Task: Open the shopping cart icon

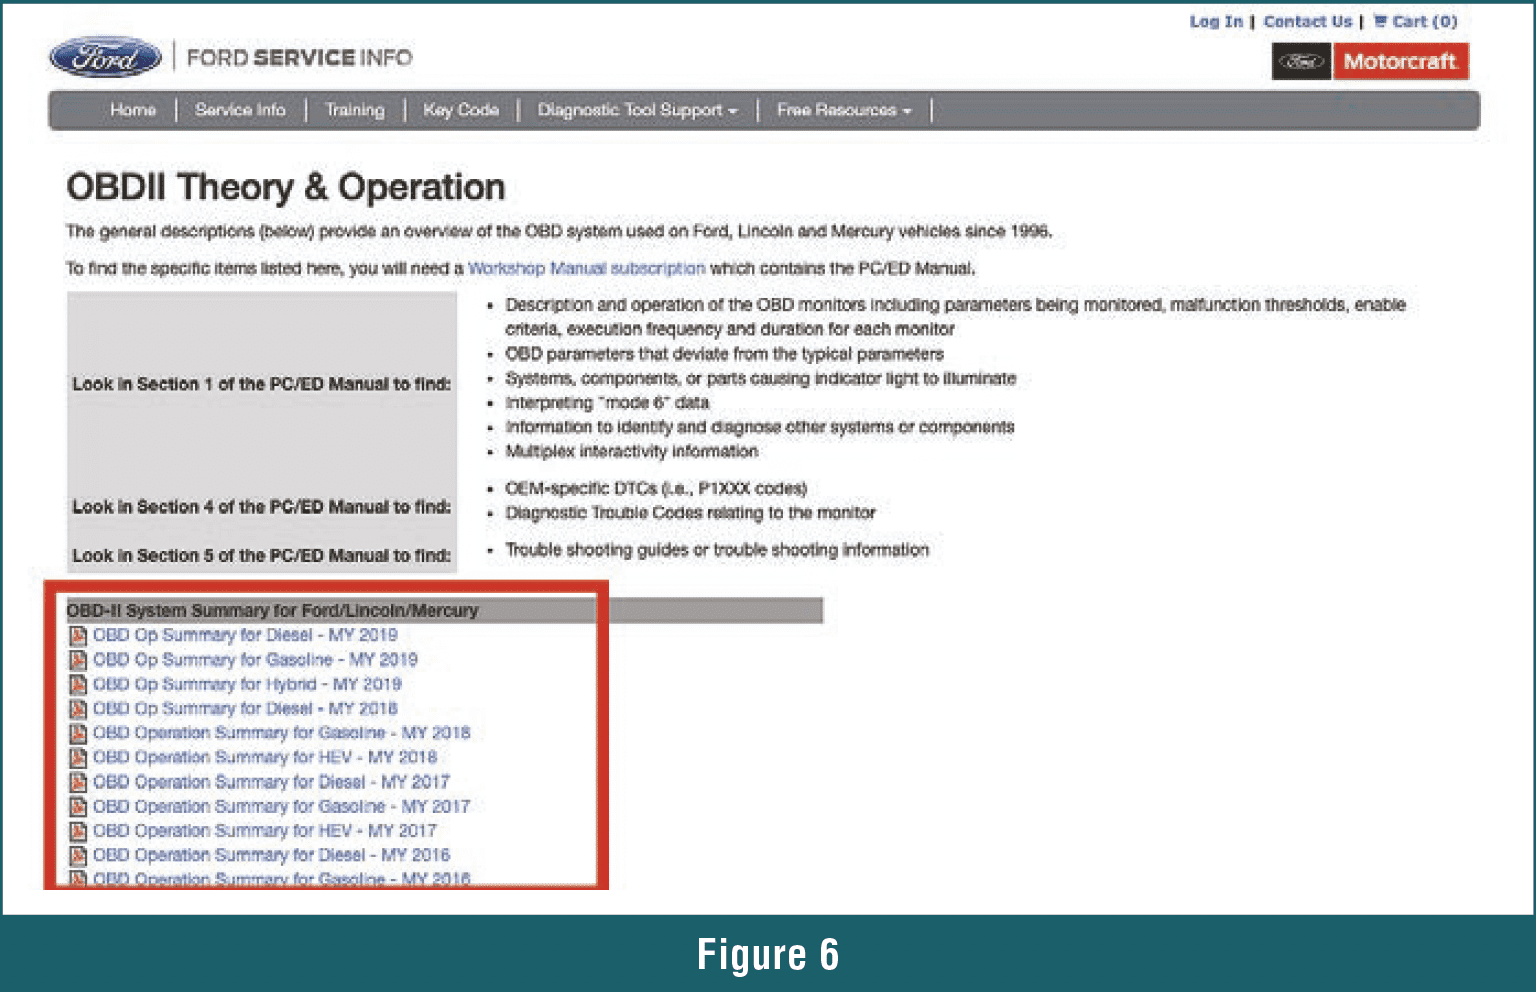Action: click(x=1380, y=21)
